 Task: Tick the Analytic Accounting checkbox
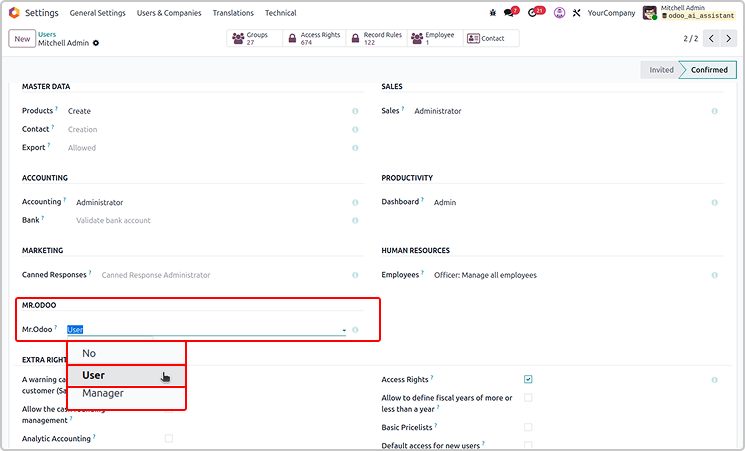click(169, 438)
